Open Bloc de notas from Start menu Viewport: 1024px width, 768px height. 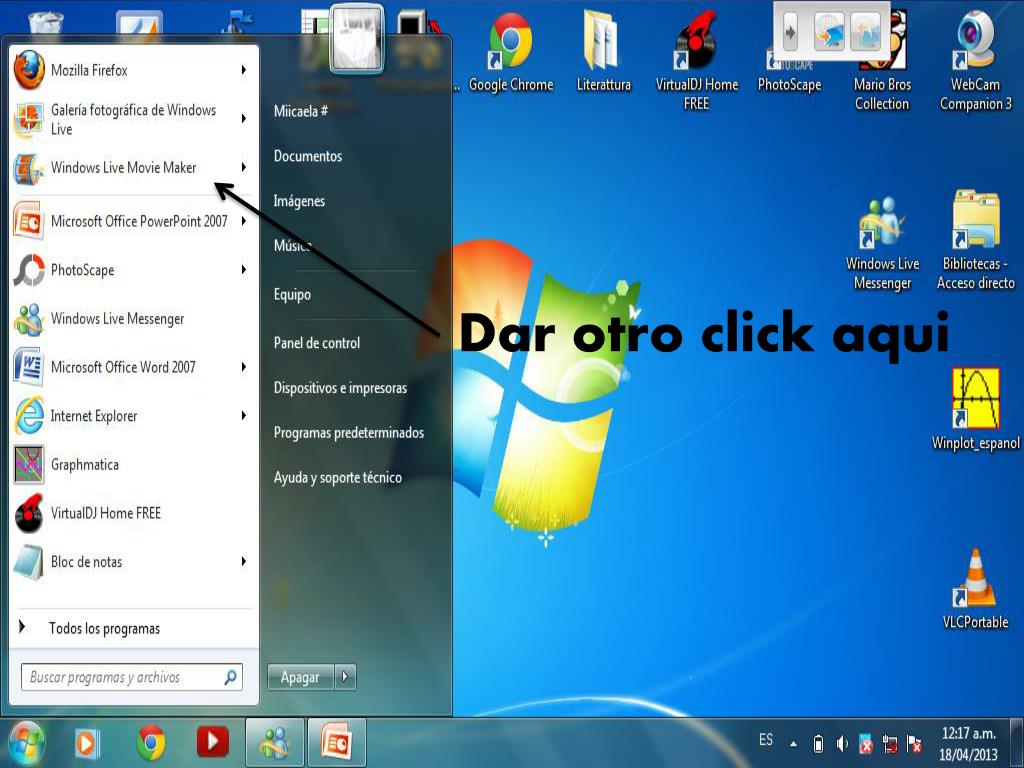(133, 562)
